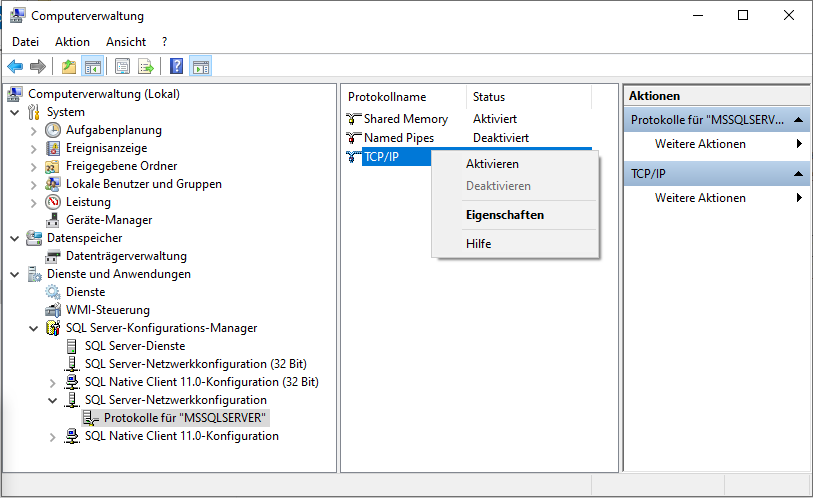Choose Eigenschaften from the context menu
813x498 pixels.
(x=504, y=215)
